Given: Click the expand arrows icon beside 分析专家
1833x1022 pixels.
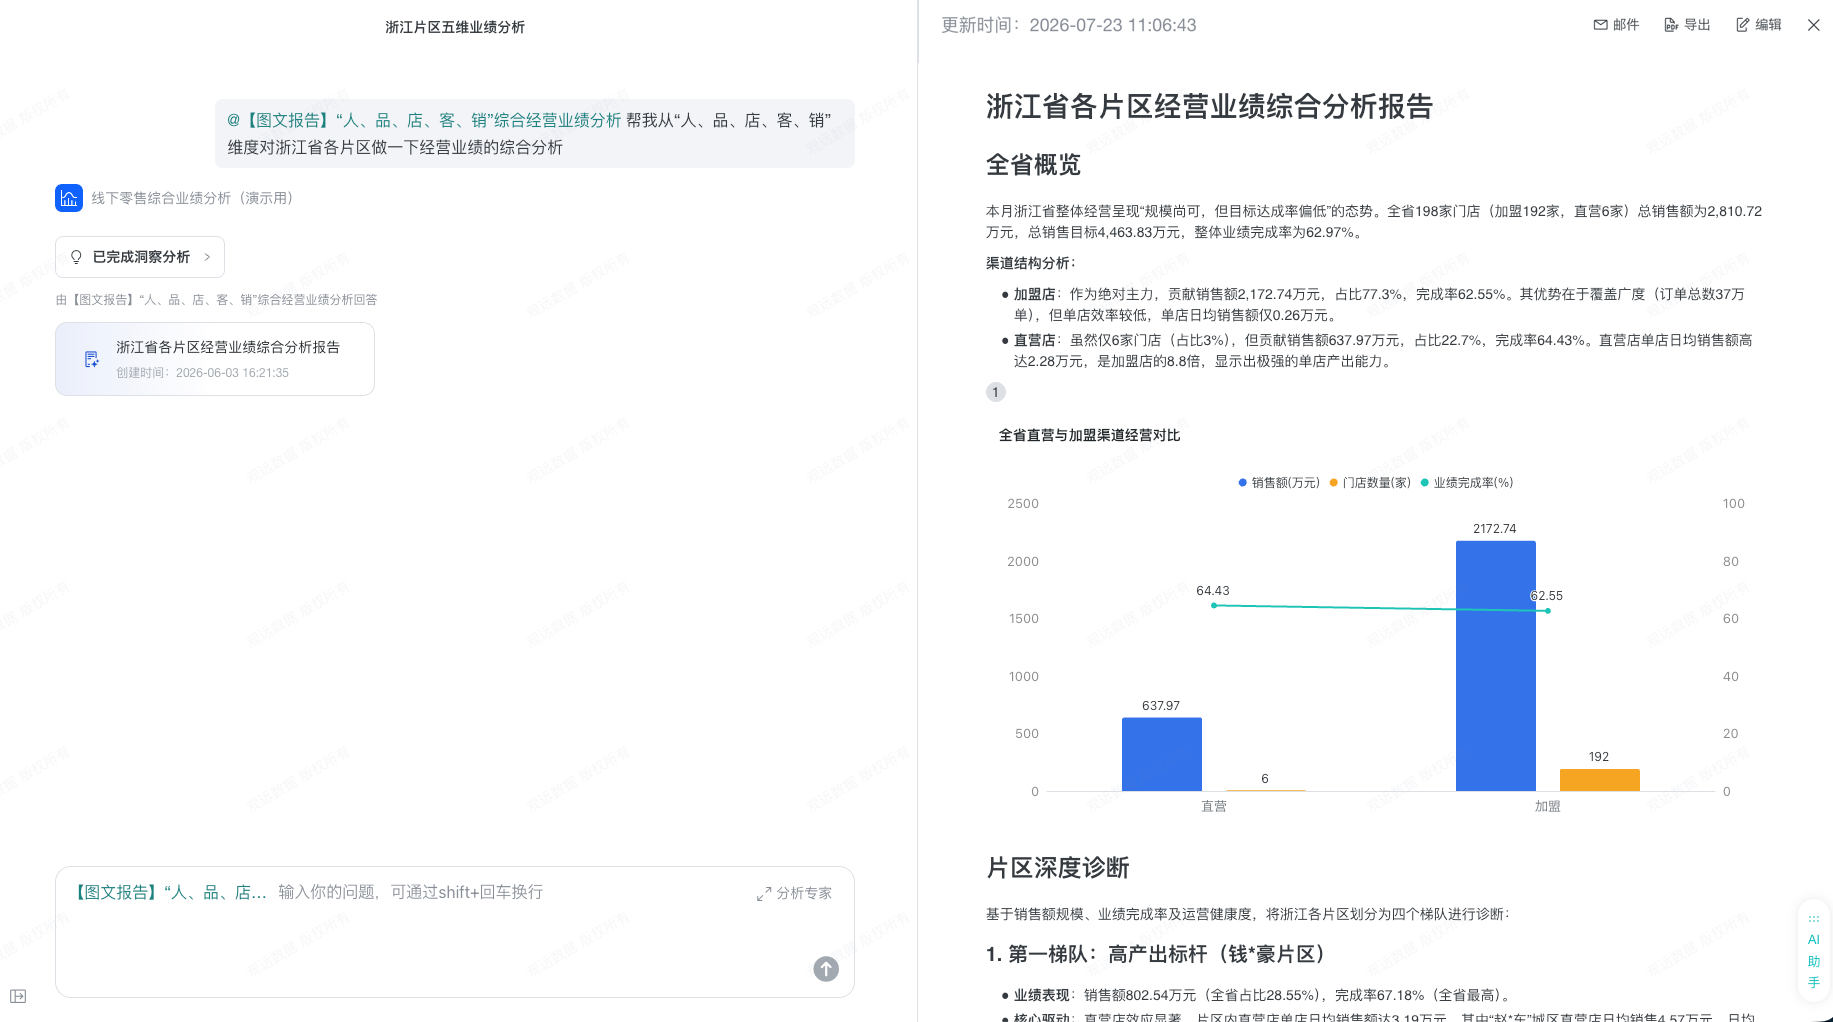Looking at the screenshot, I should tap(764, 893).
